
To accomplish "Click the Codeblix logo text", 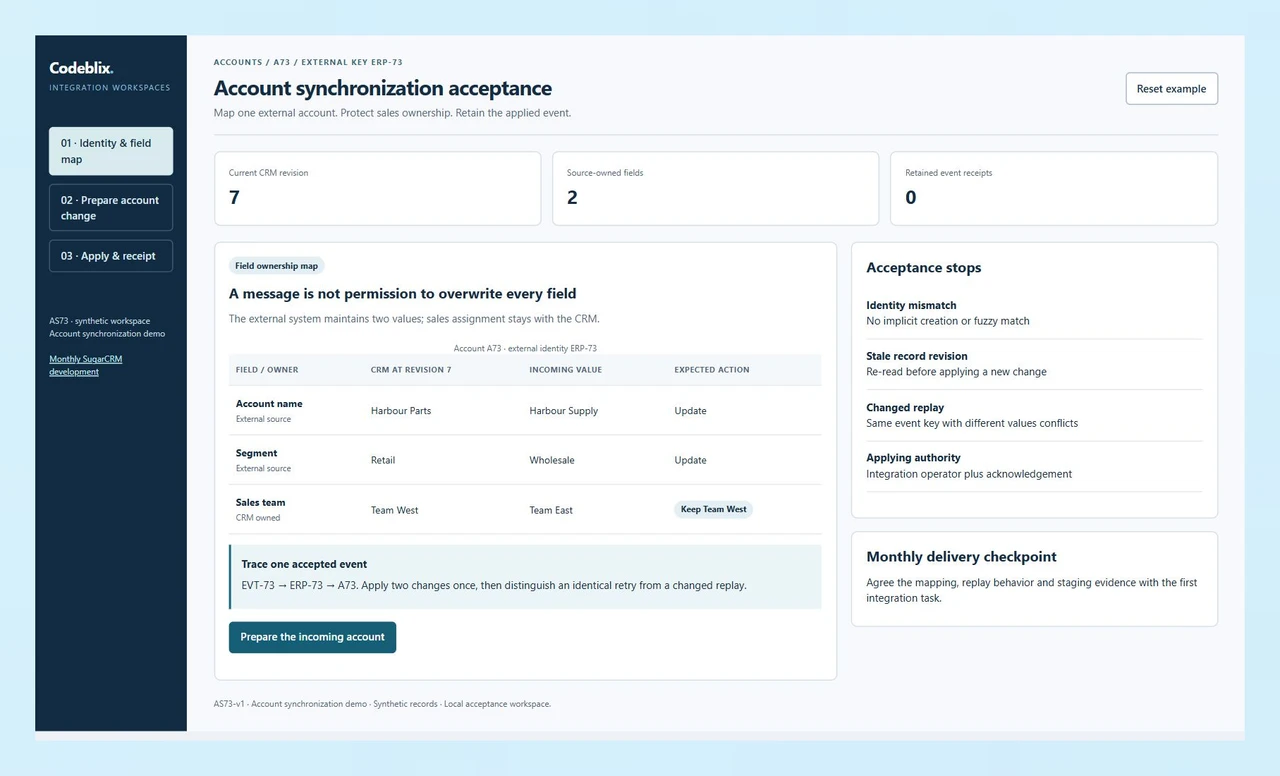I will (x=81, y=68).
